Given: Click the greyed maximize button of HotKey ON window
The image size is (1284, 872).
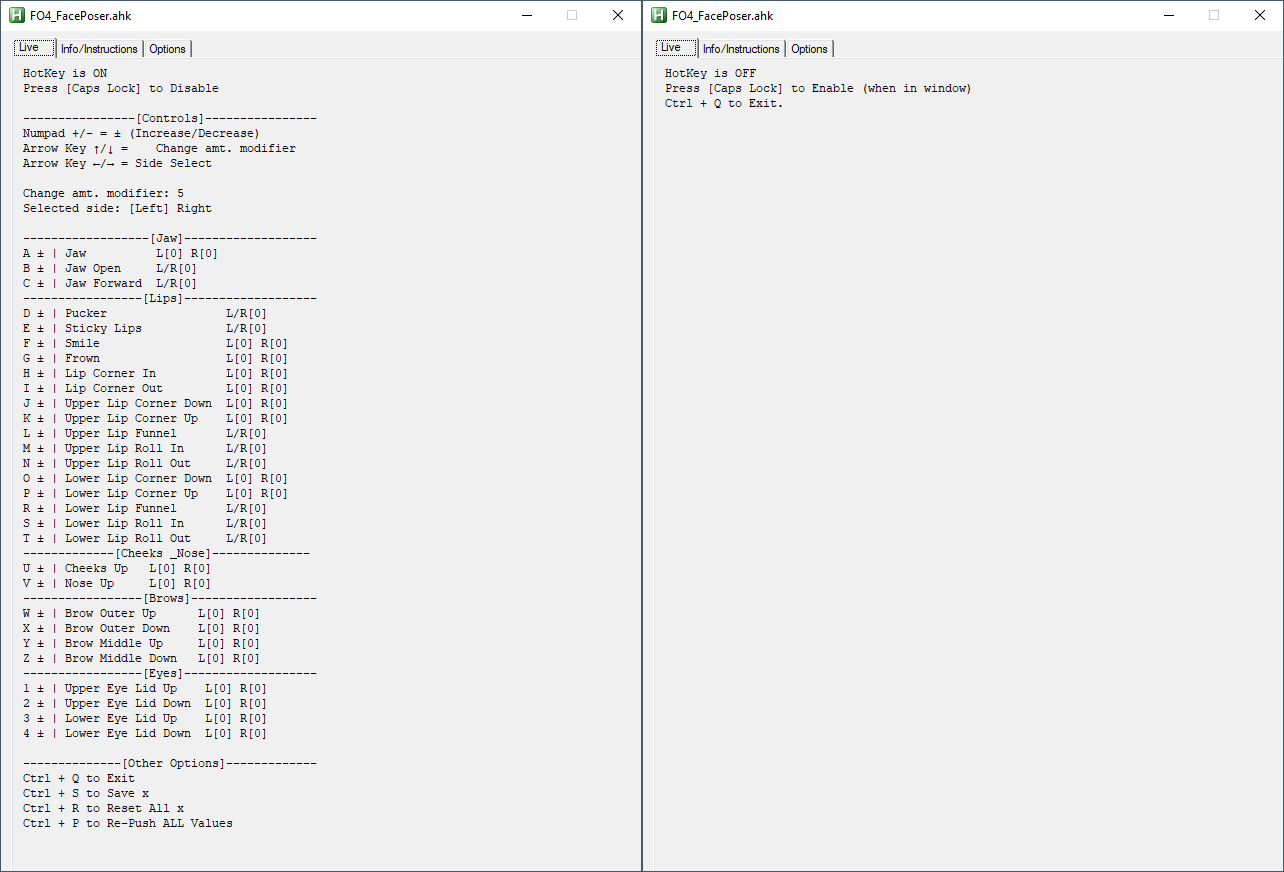Looking at the screenshot, I should point(572,15).
